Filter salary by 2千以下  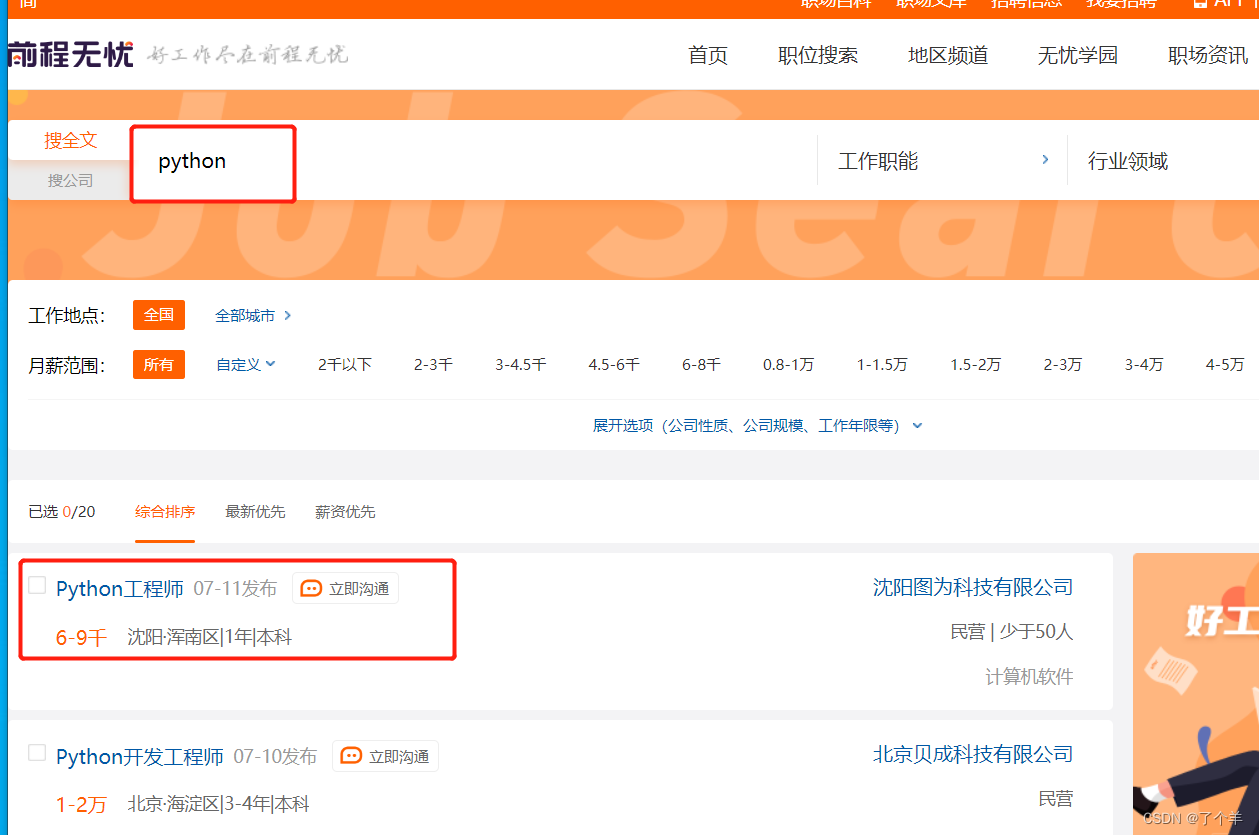click(345, 365)
